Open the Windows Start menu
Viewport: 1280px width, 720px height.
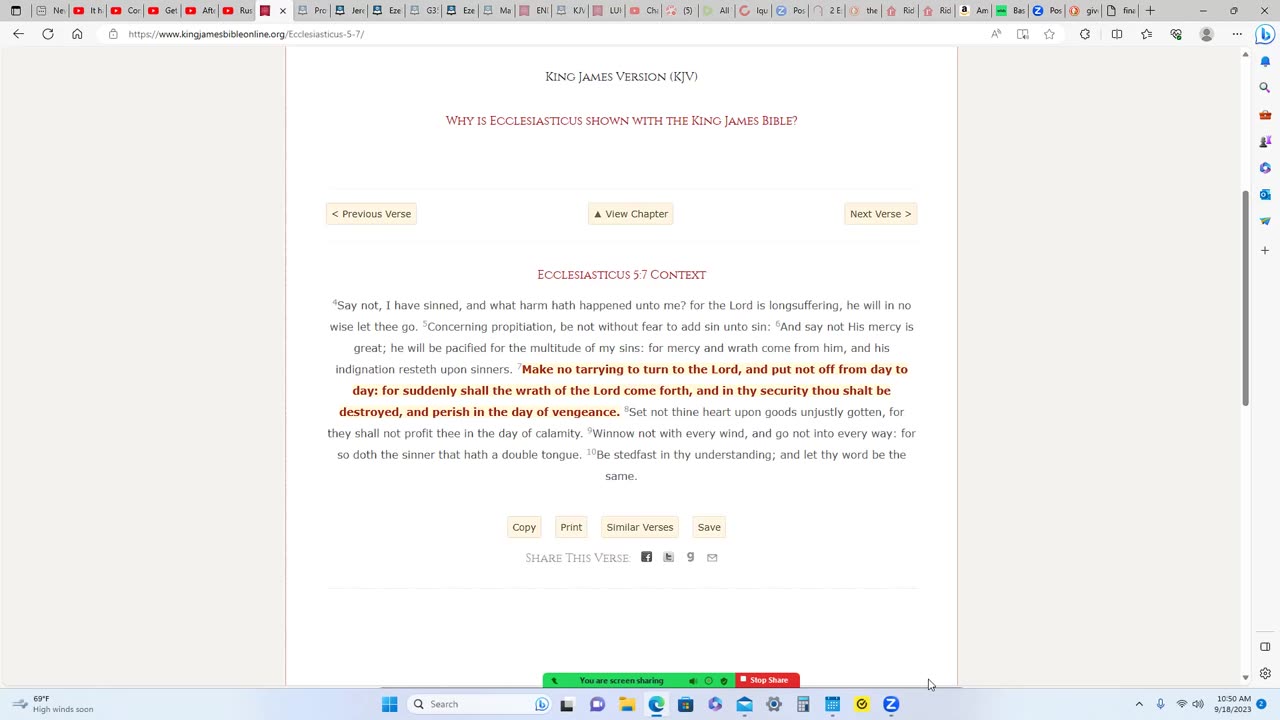tap(390, 704)
